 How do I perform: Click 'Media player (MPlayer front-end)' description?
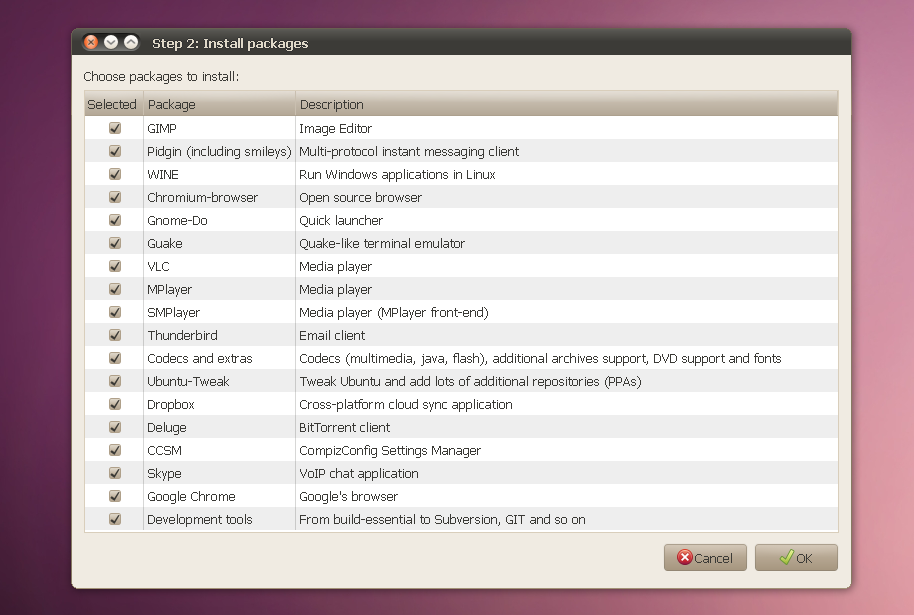[393, 313]
